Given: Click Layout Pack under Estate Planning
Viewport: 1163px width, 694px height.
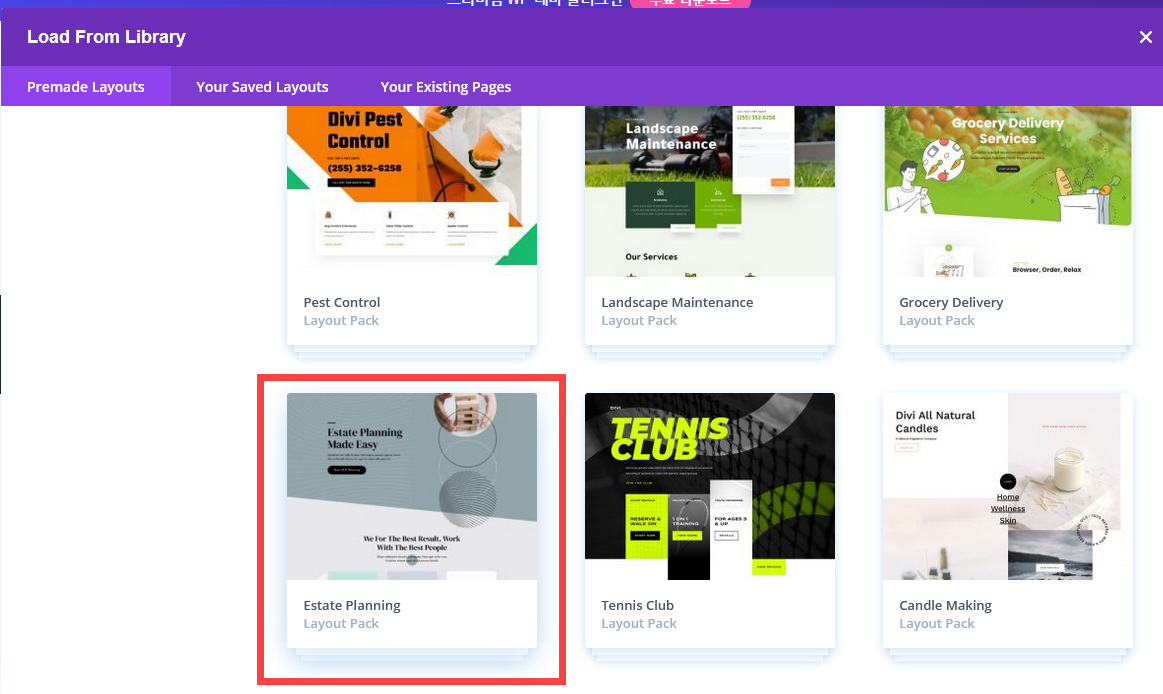Looking at the screenshot, I should (x=341, y=624).
